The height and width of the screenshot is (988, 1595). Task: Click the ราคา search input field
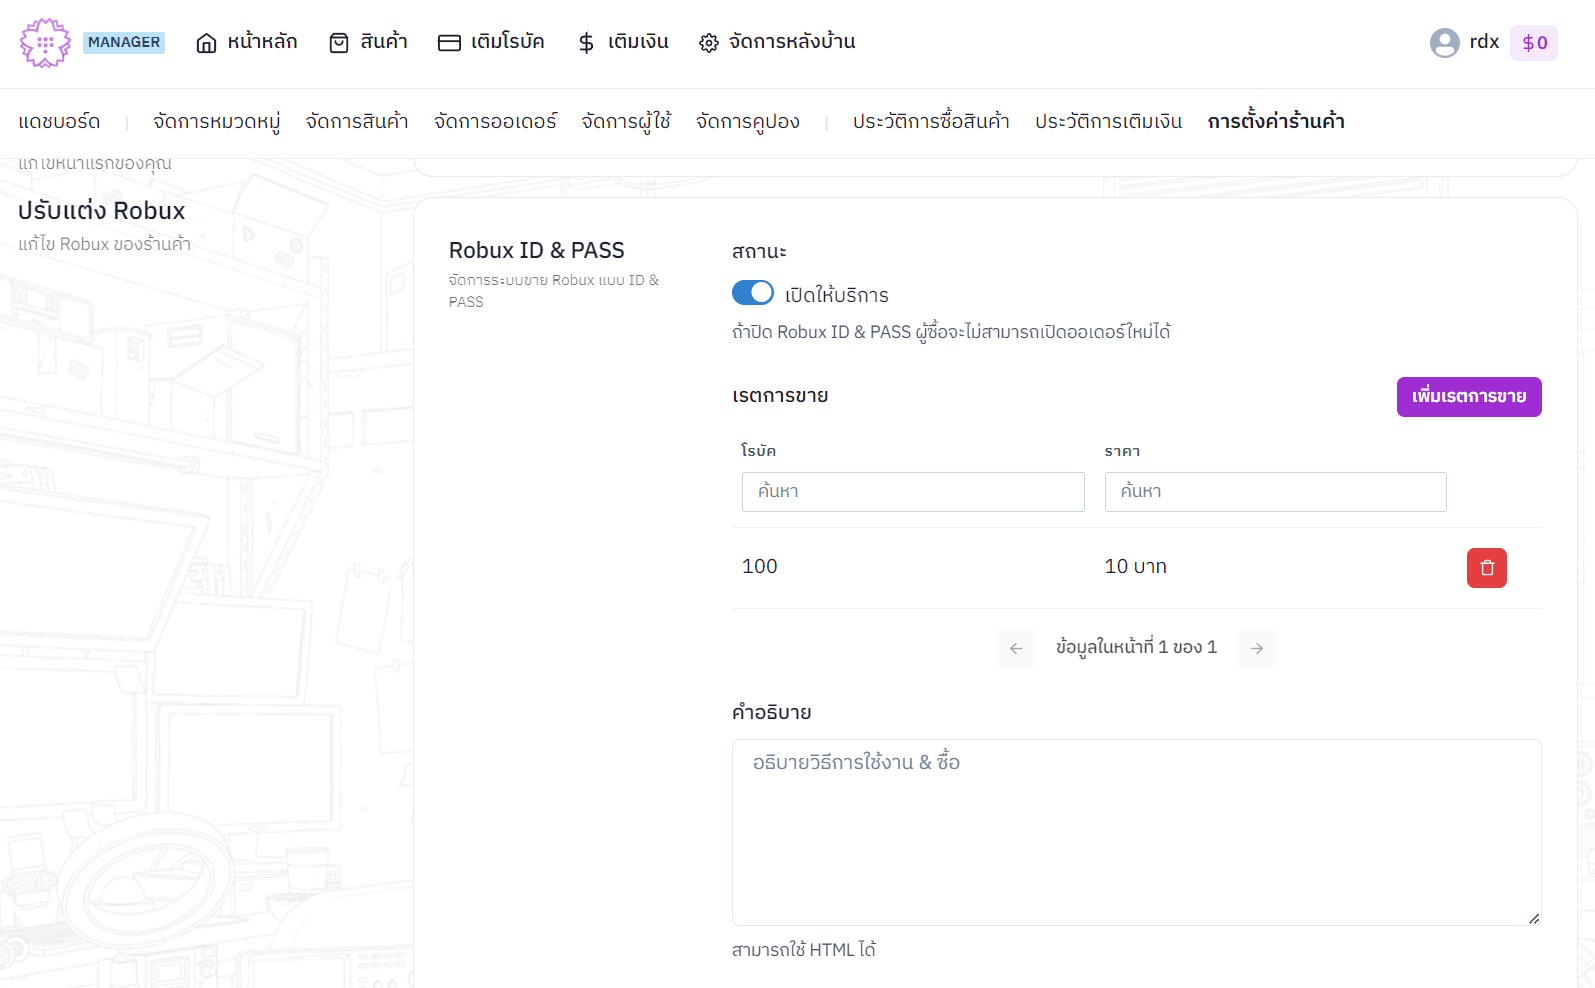tap(1275, 492)
